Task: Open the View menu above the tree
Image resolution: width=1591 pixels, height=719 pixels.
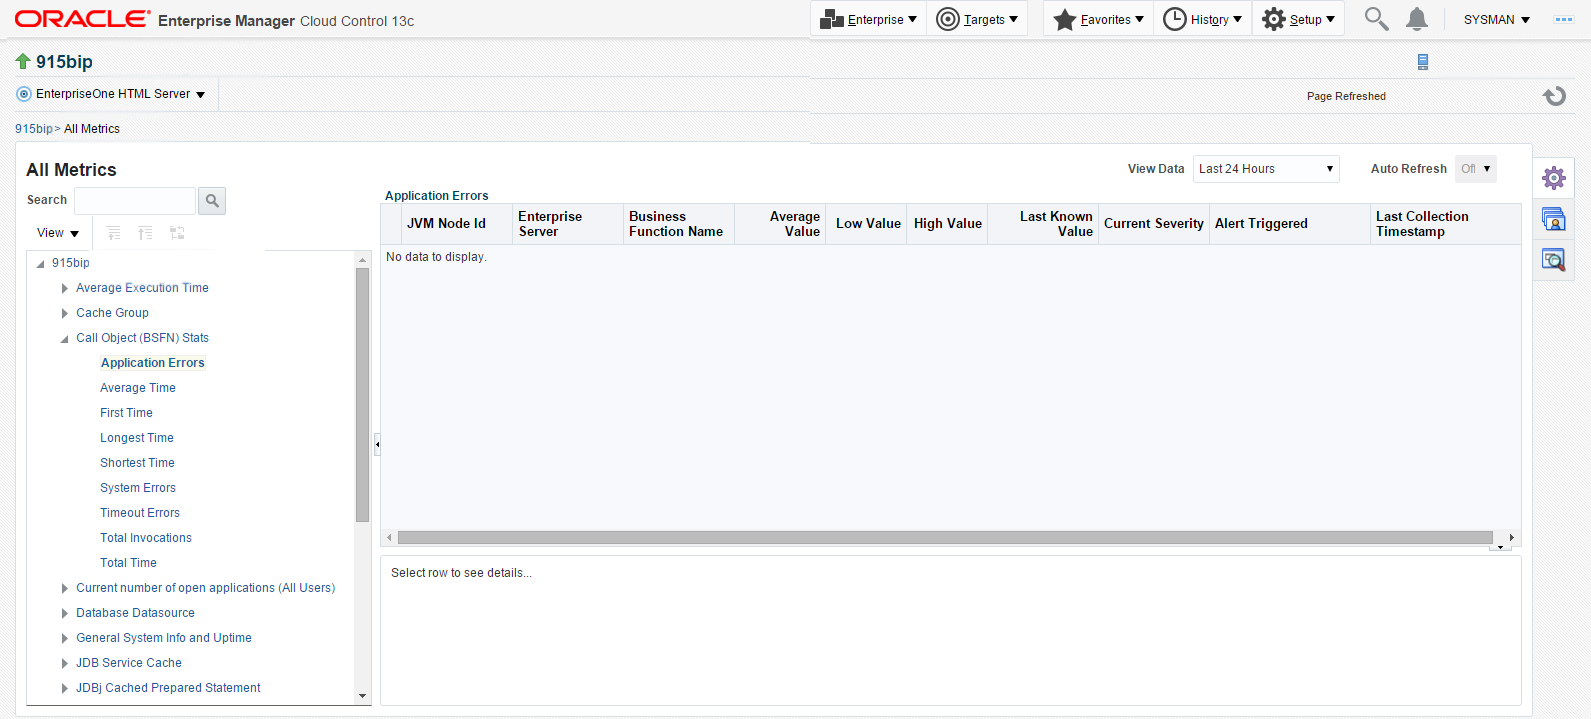Action: pyautogui.click(x=58, y=233)
